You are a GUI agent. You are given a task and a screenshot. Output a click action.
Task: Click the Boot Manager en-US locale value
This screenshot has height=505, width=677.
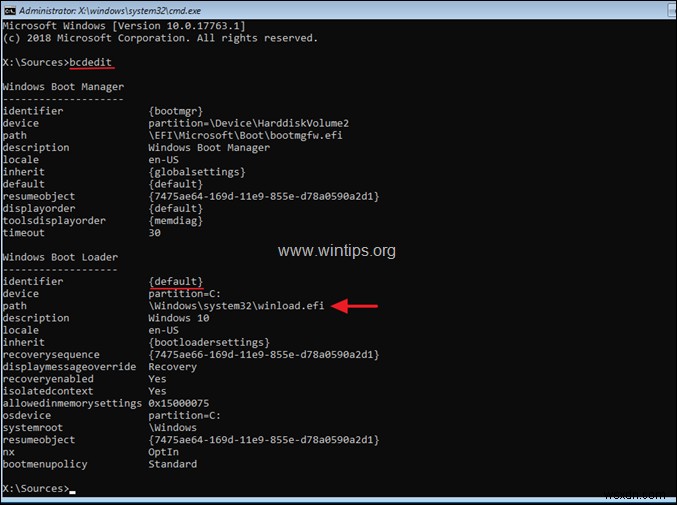point(163,160)
